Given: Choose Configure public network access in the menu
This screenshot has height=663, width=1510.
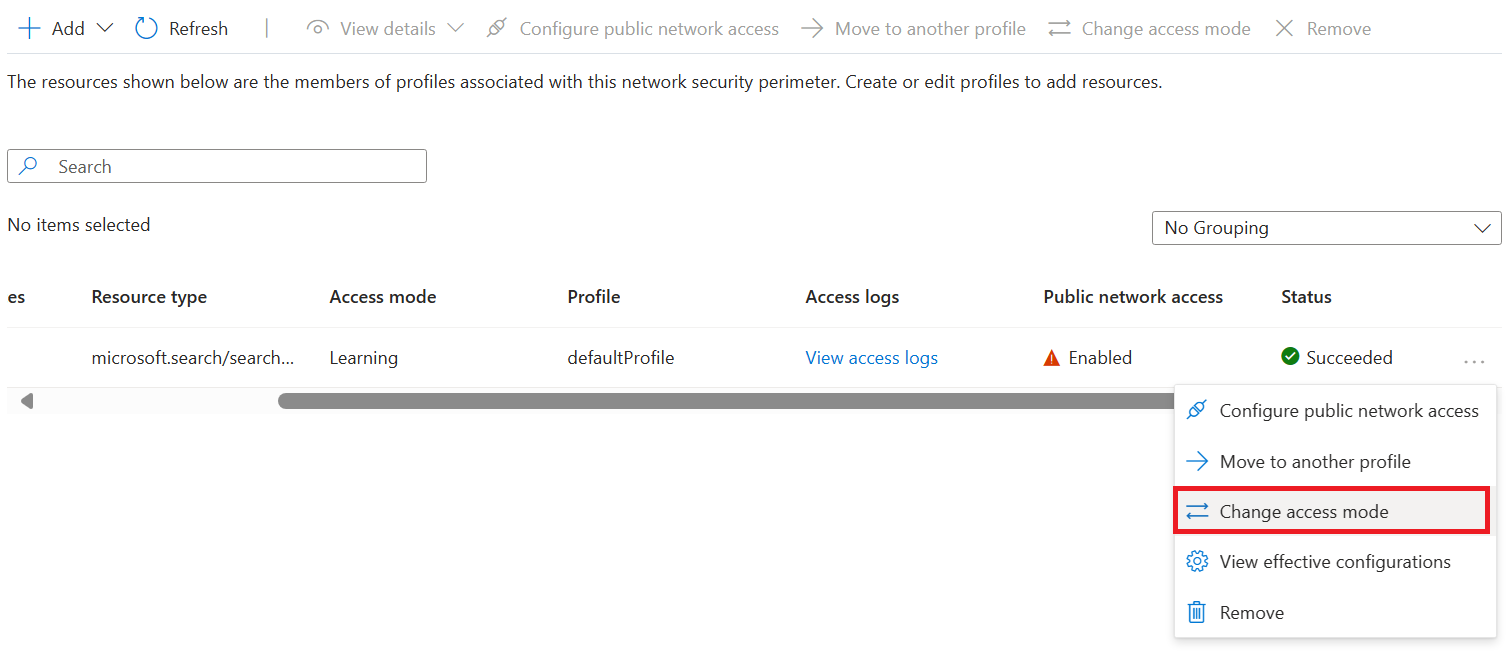Looking at the screenshot, I should pos(1349,410).
